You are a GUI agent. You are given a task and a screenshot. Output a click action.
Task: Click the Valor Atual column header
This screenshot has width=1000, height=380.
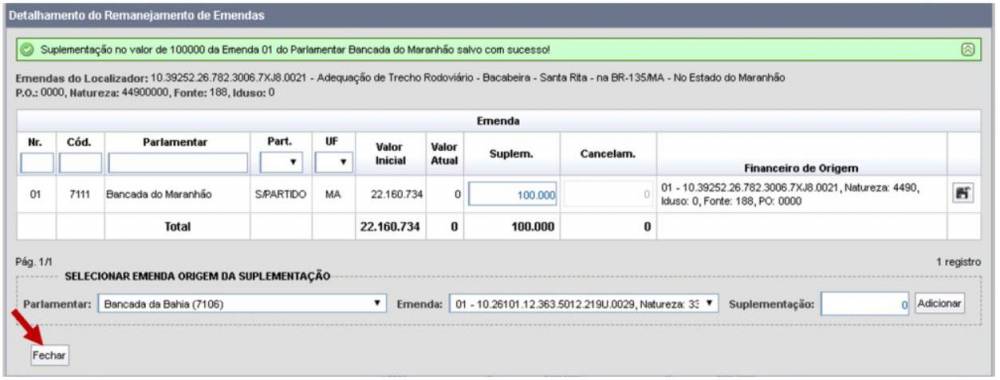click(x=445, y=154)
